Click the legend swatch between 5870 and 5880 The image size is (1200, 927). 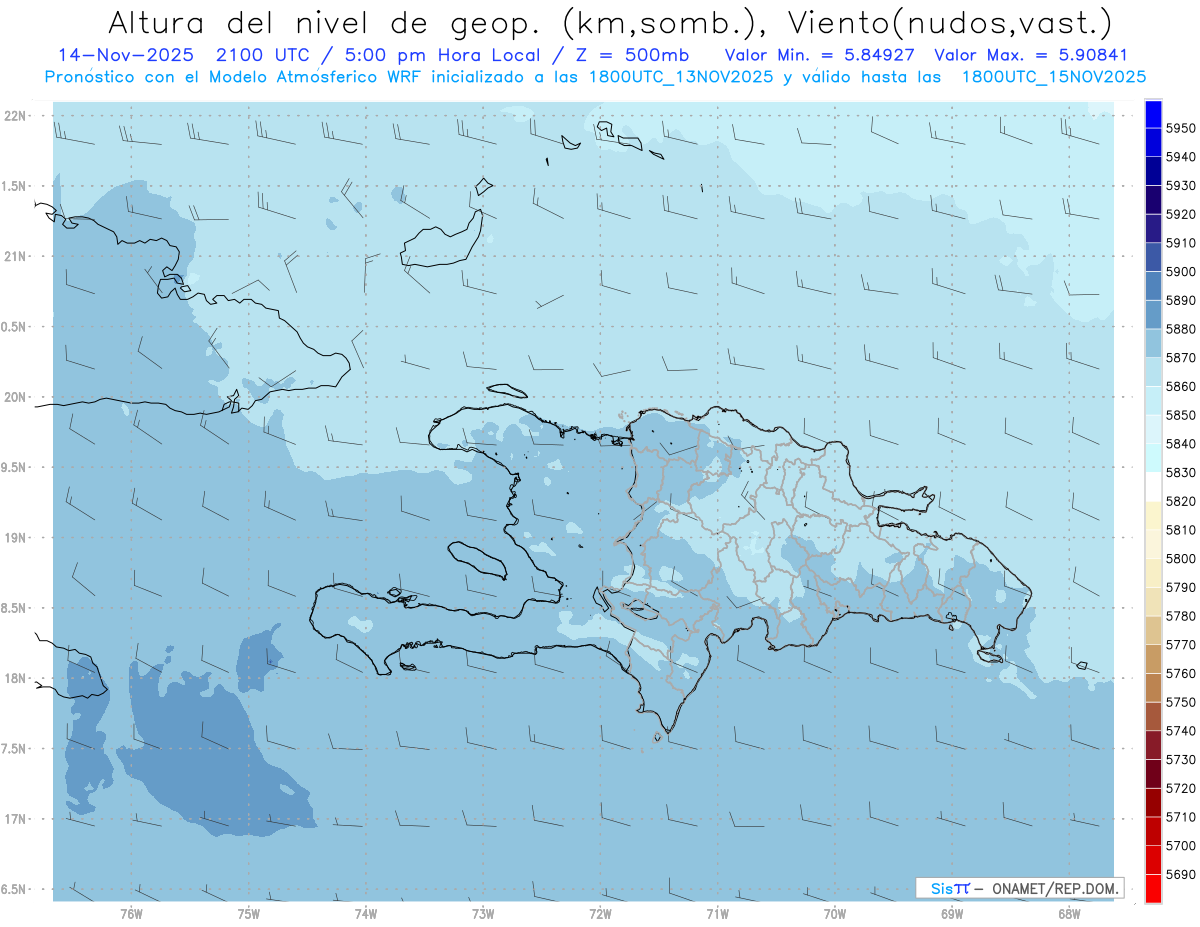[1153, 344]
